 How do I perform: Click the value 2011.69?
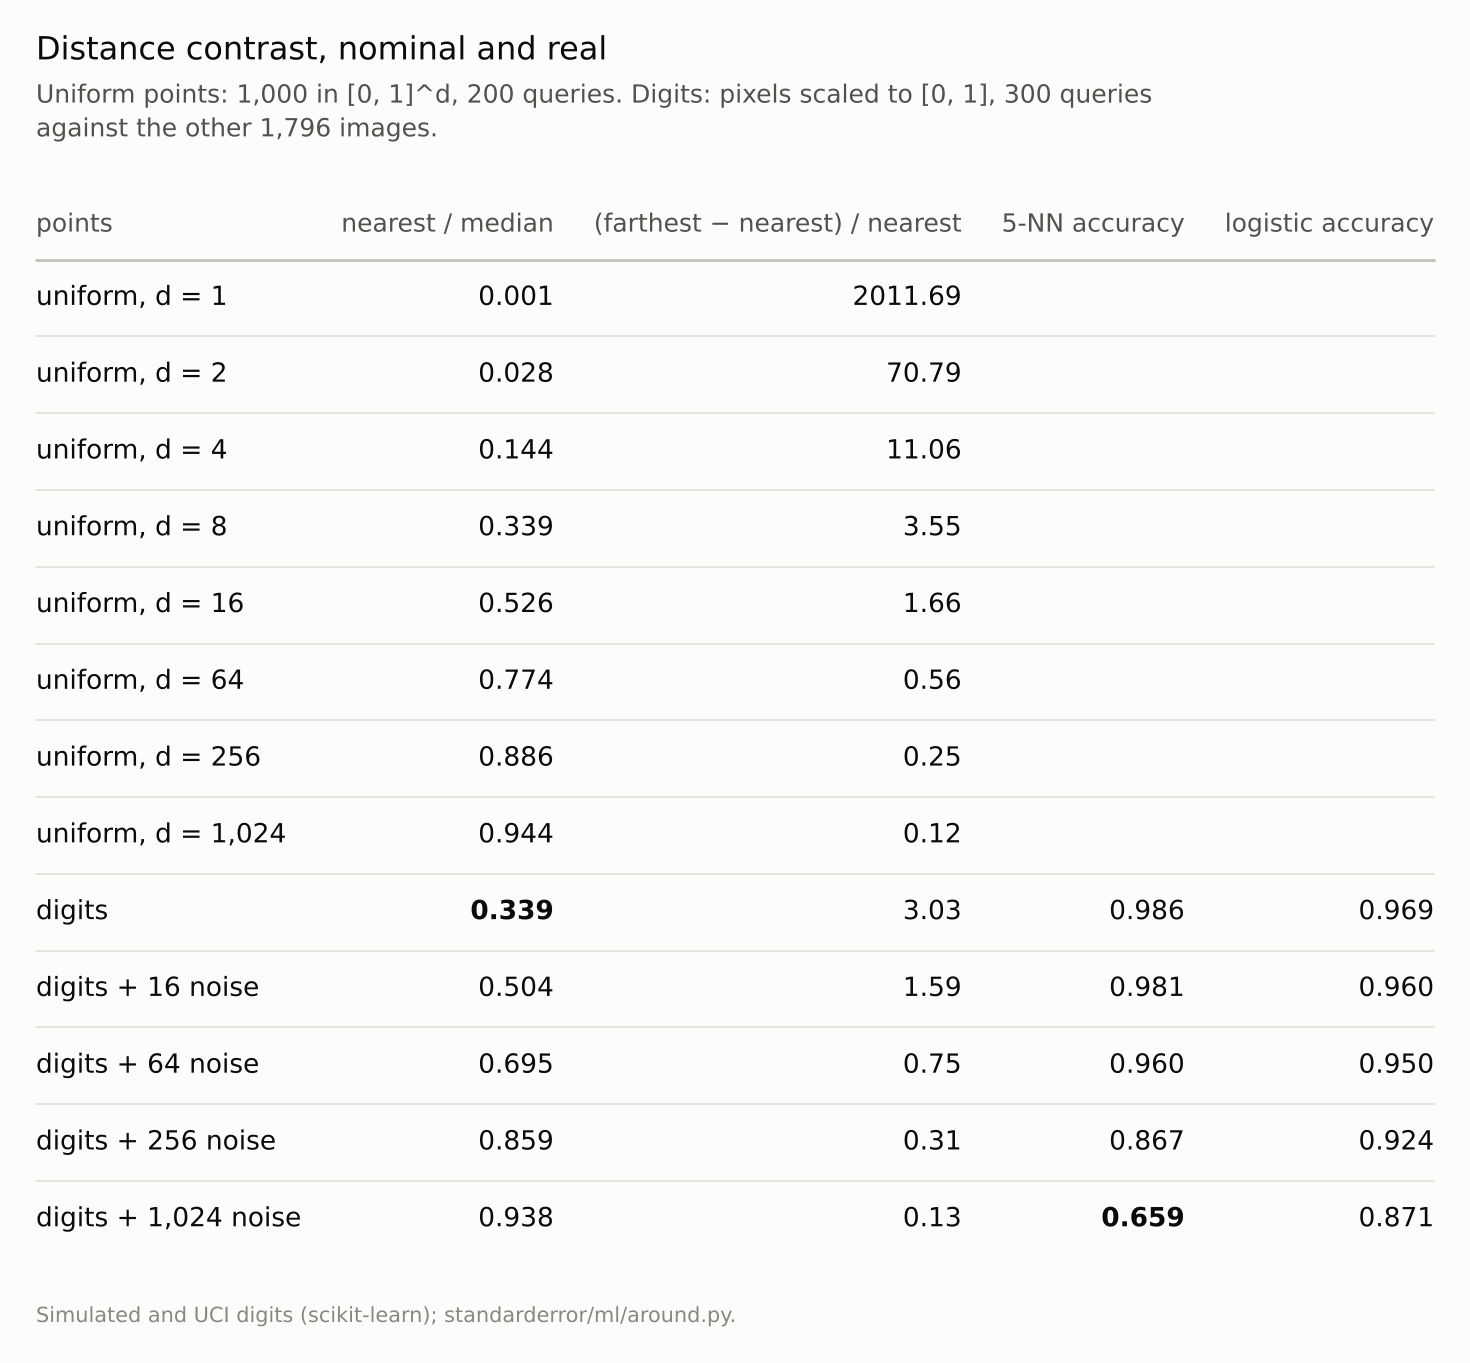(907, 297)
